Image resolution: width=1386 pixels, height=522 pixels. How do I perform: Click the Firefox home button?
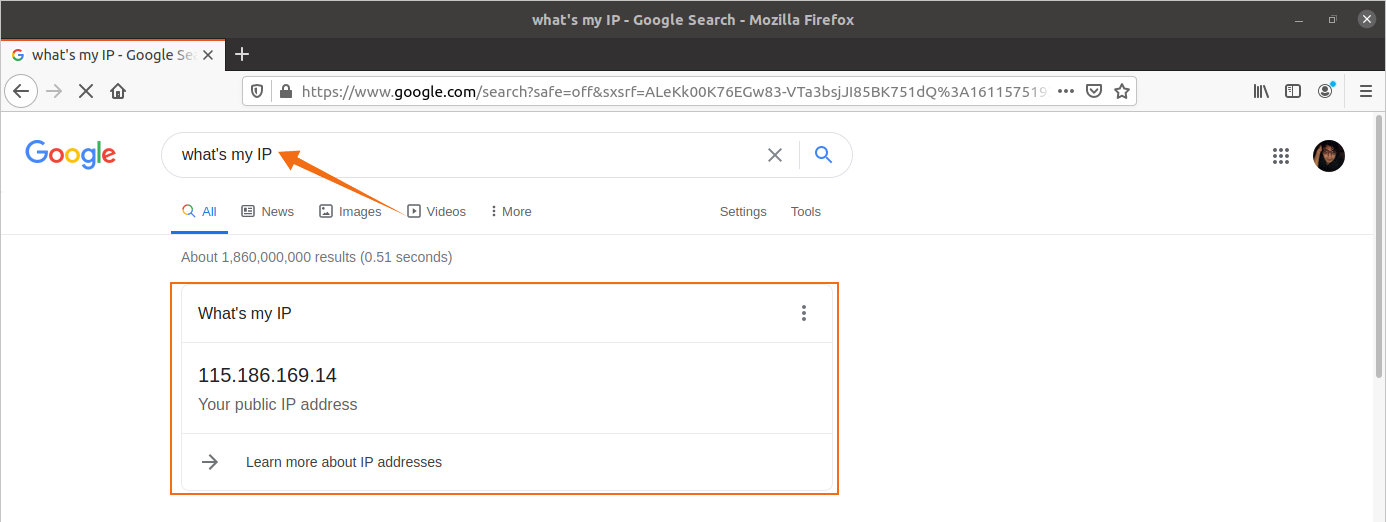[118, 91]
